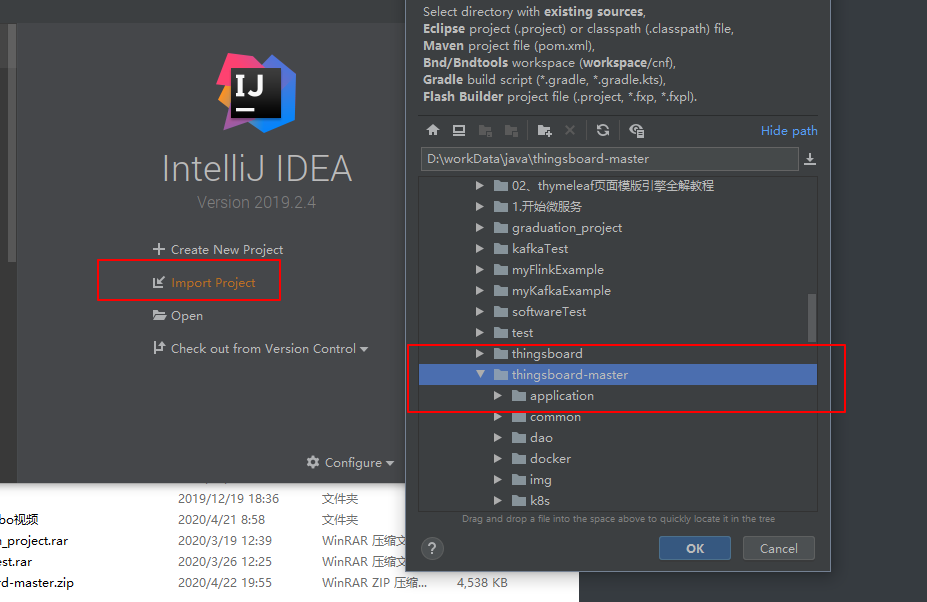
Task: Create a New Folder via toolbar icon
Action: pos(544,130)
